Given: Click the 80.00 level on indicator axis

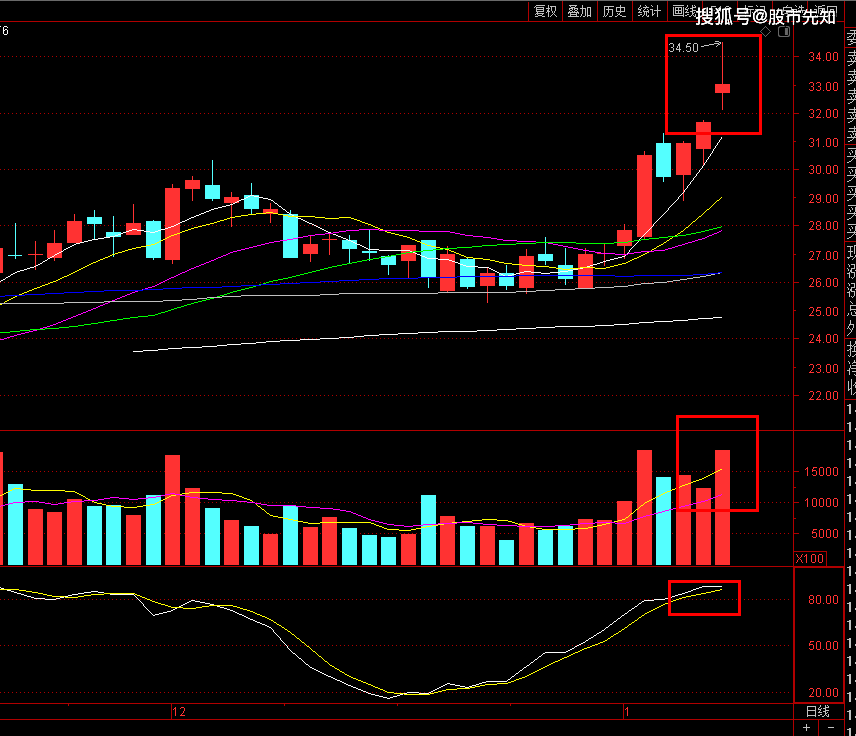Looking at the screenshot, I should point(823,600).
